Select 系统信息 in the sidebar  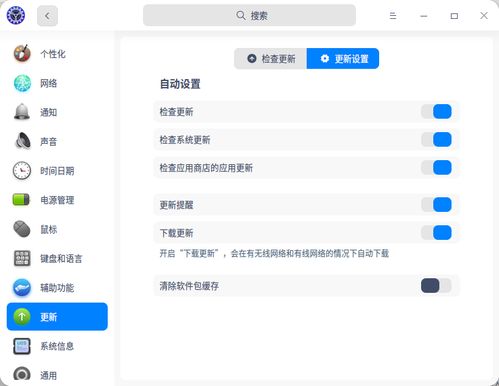(x=57, y=346)
